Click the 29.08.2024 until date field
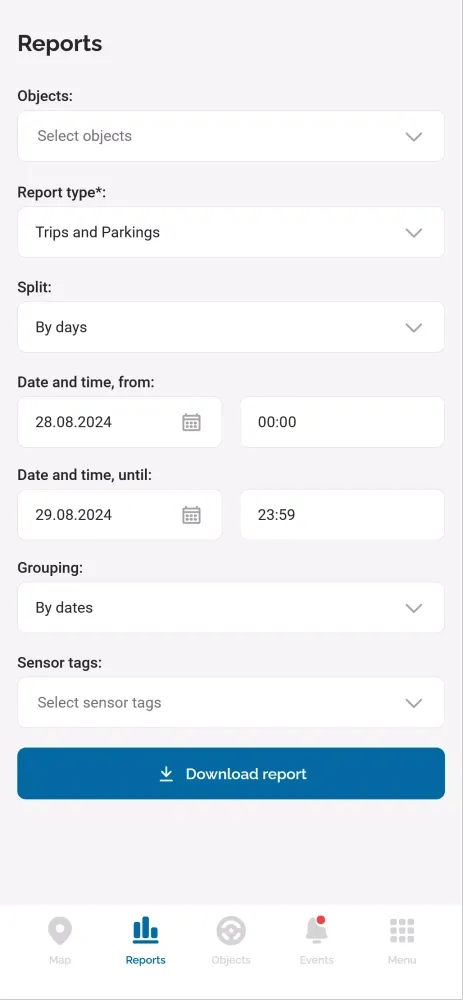Viewport: 463px width, 1000px height. point(119,515)
